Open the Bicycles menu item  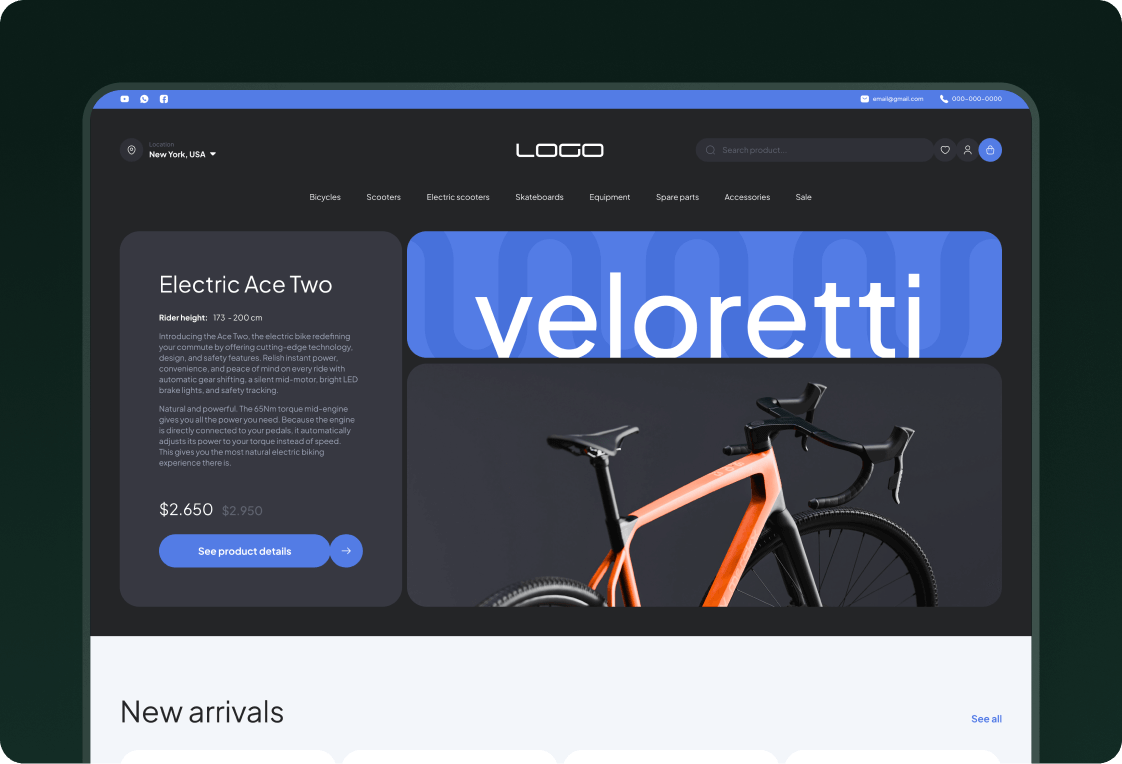pos(325,197)
